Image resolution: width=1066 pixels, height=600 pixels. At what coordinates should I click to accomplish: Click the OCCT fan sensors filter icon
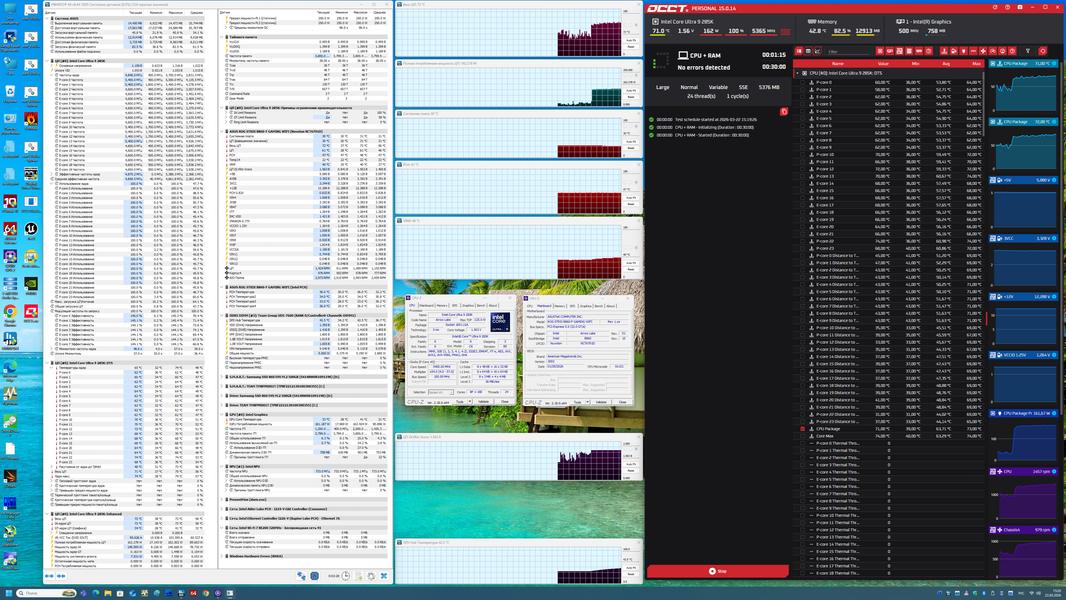(x=983, y=51)
